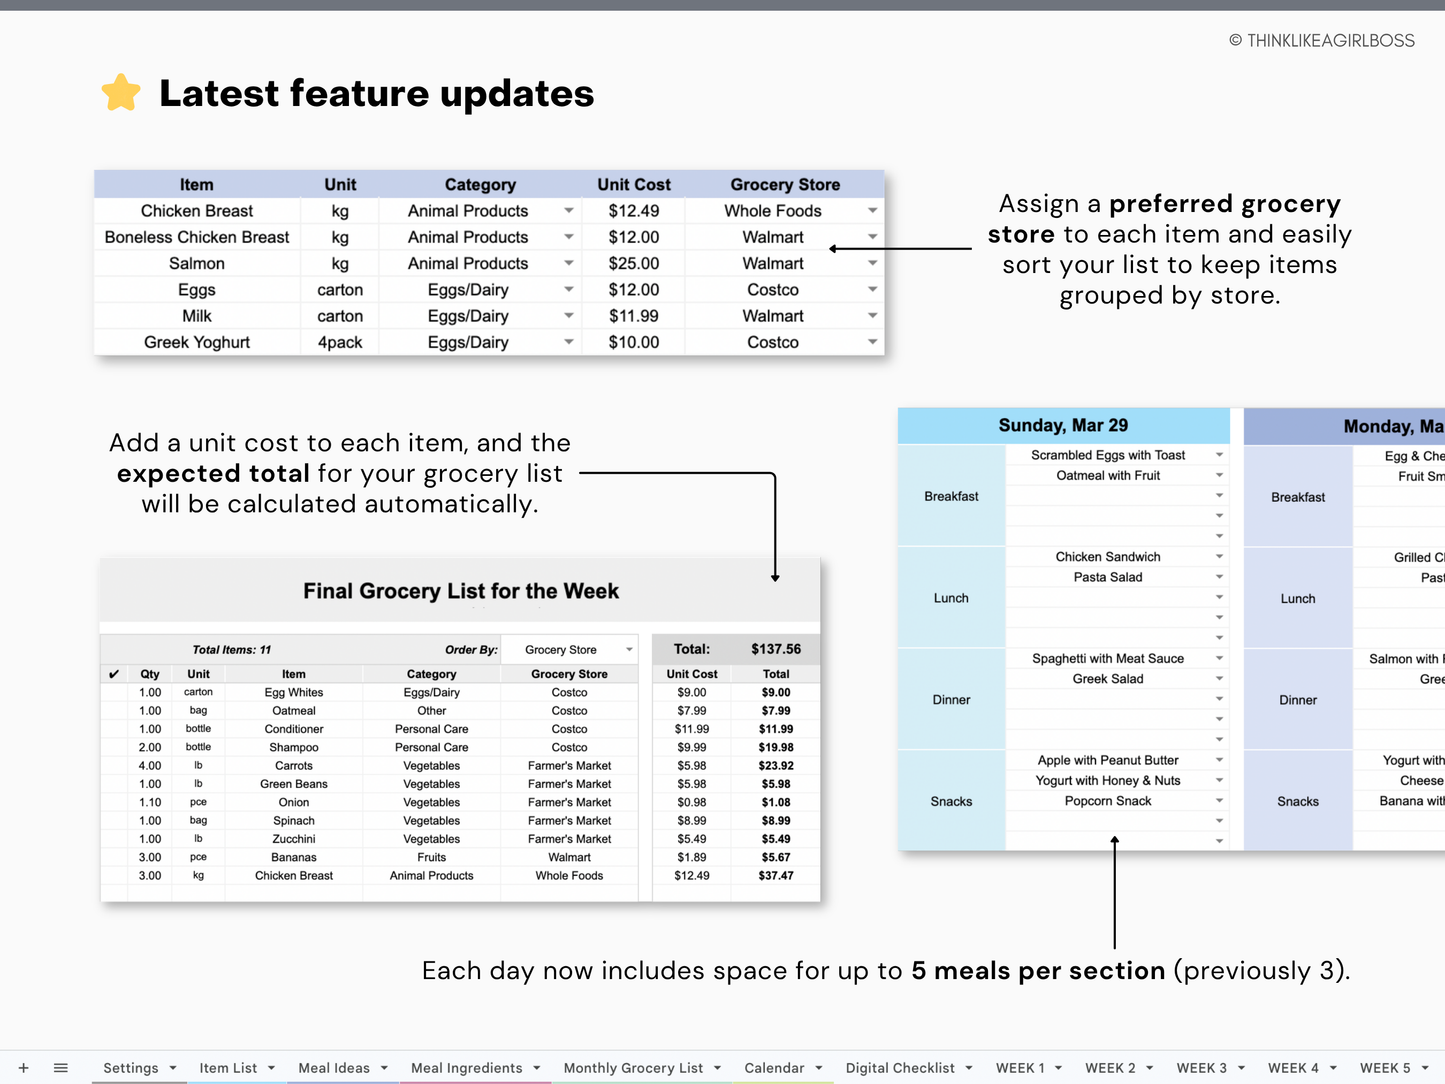The image size is (1445, 1084).
Task: Go to the Meal Ideas tab
Action: pyautogui.click(x=334, y=1068)
